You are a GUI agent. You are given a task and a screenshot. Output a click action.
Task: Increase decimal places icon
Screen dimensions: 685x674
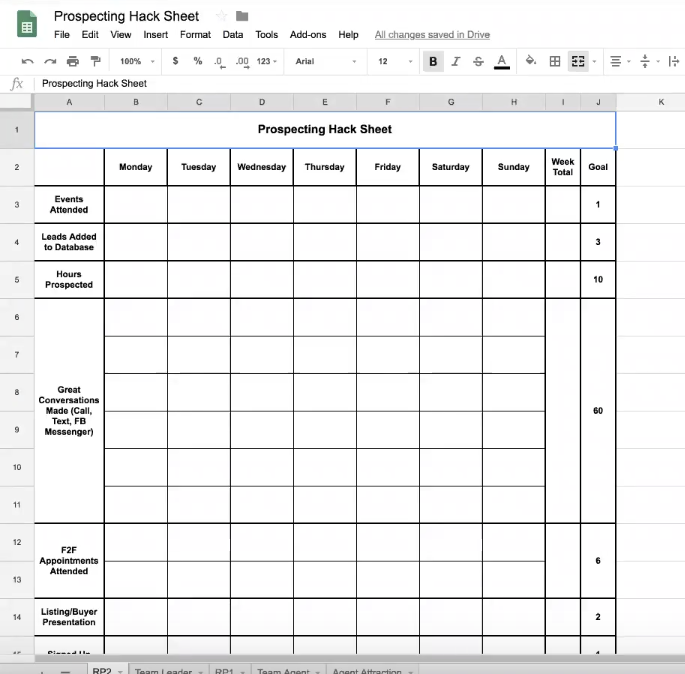point(242,62)
